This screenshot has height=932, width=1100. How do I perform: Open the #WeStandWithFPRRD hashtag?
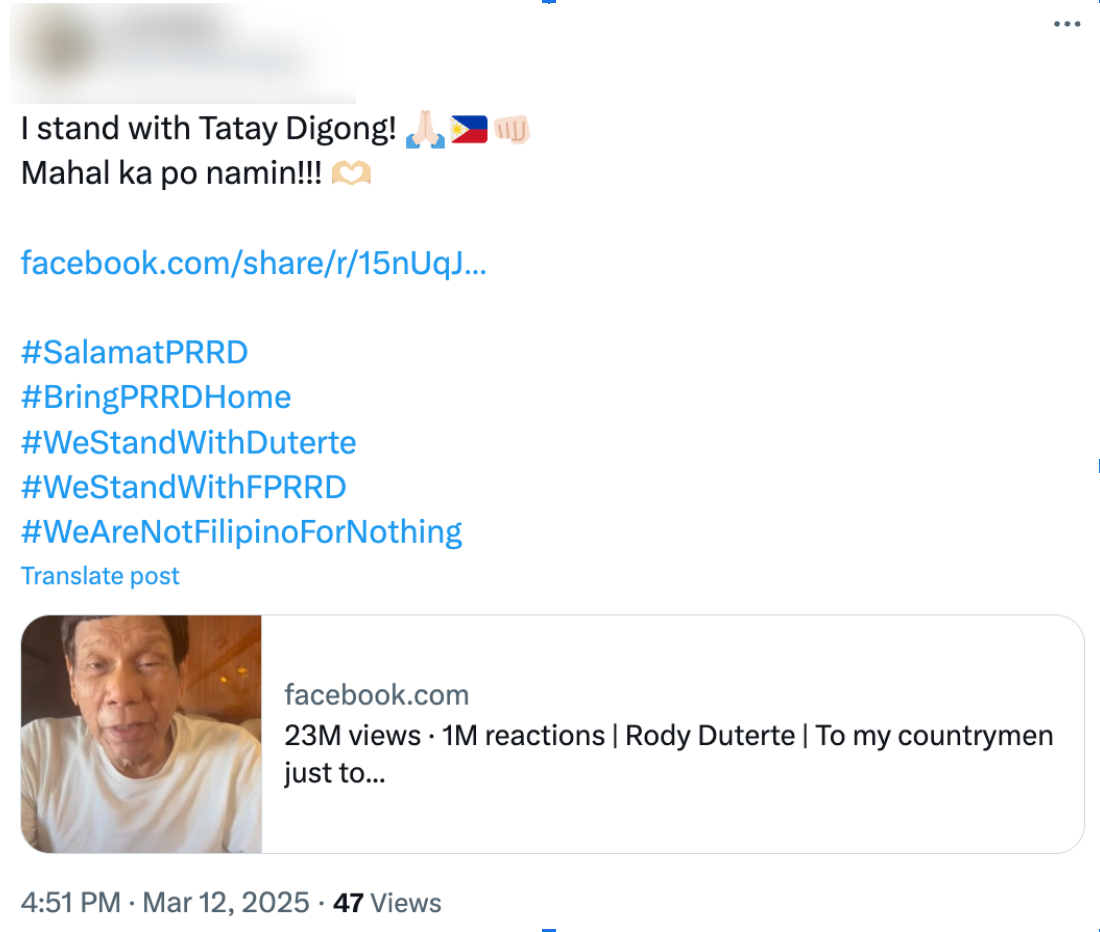click(x=183, y=487)
